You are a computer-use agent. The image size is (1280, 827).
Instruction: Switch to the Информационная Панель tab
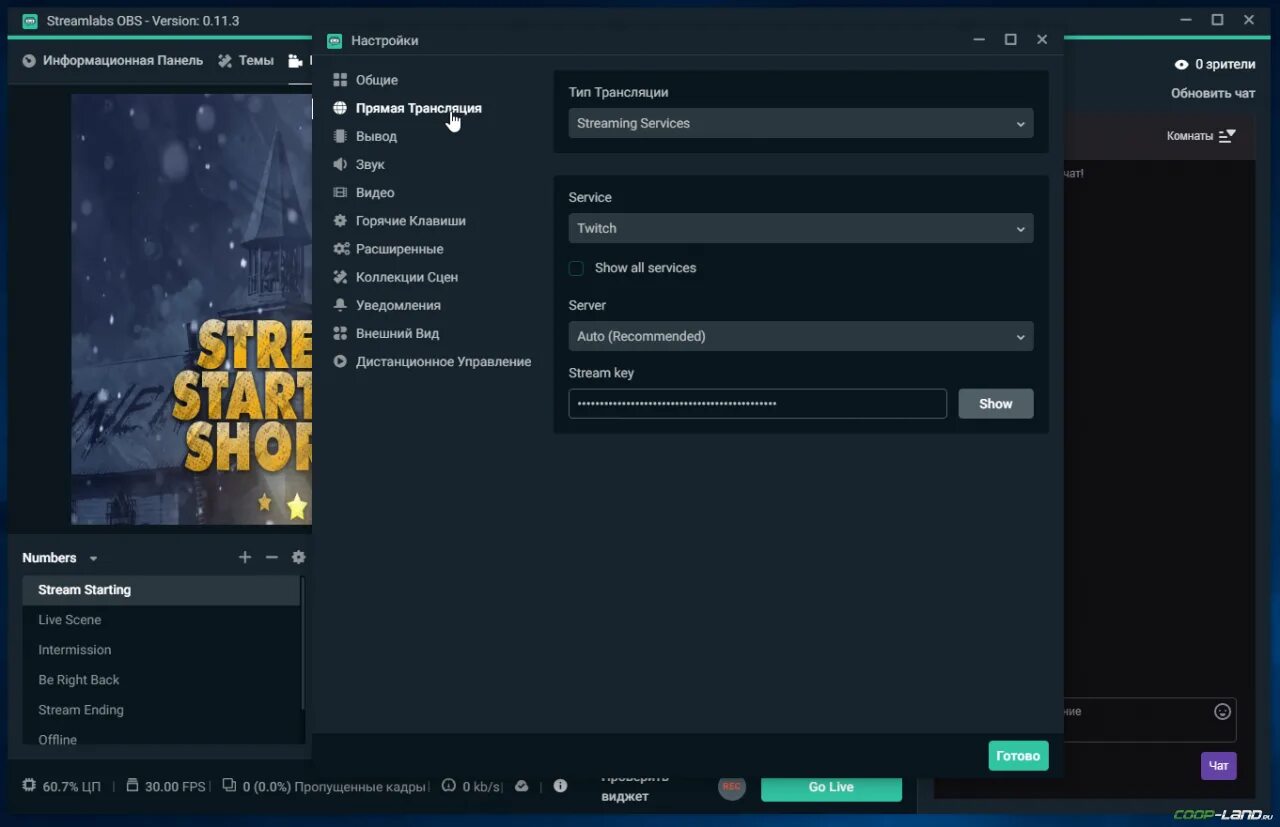(x=112, y=60)
